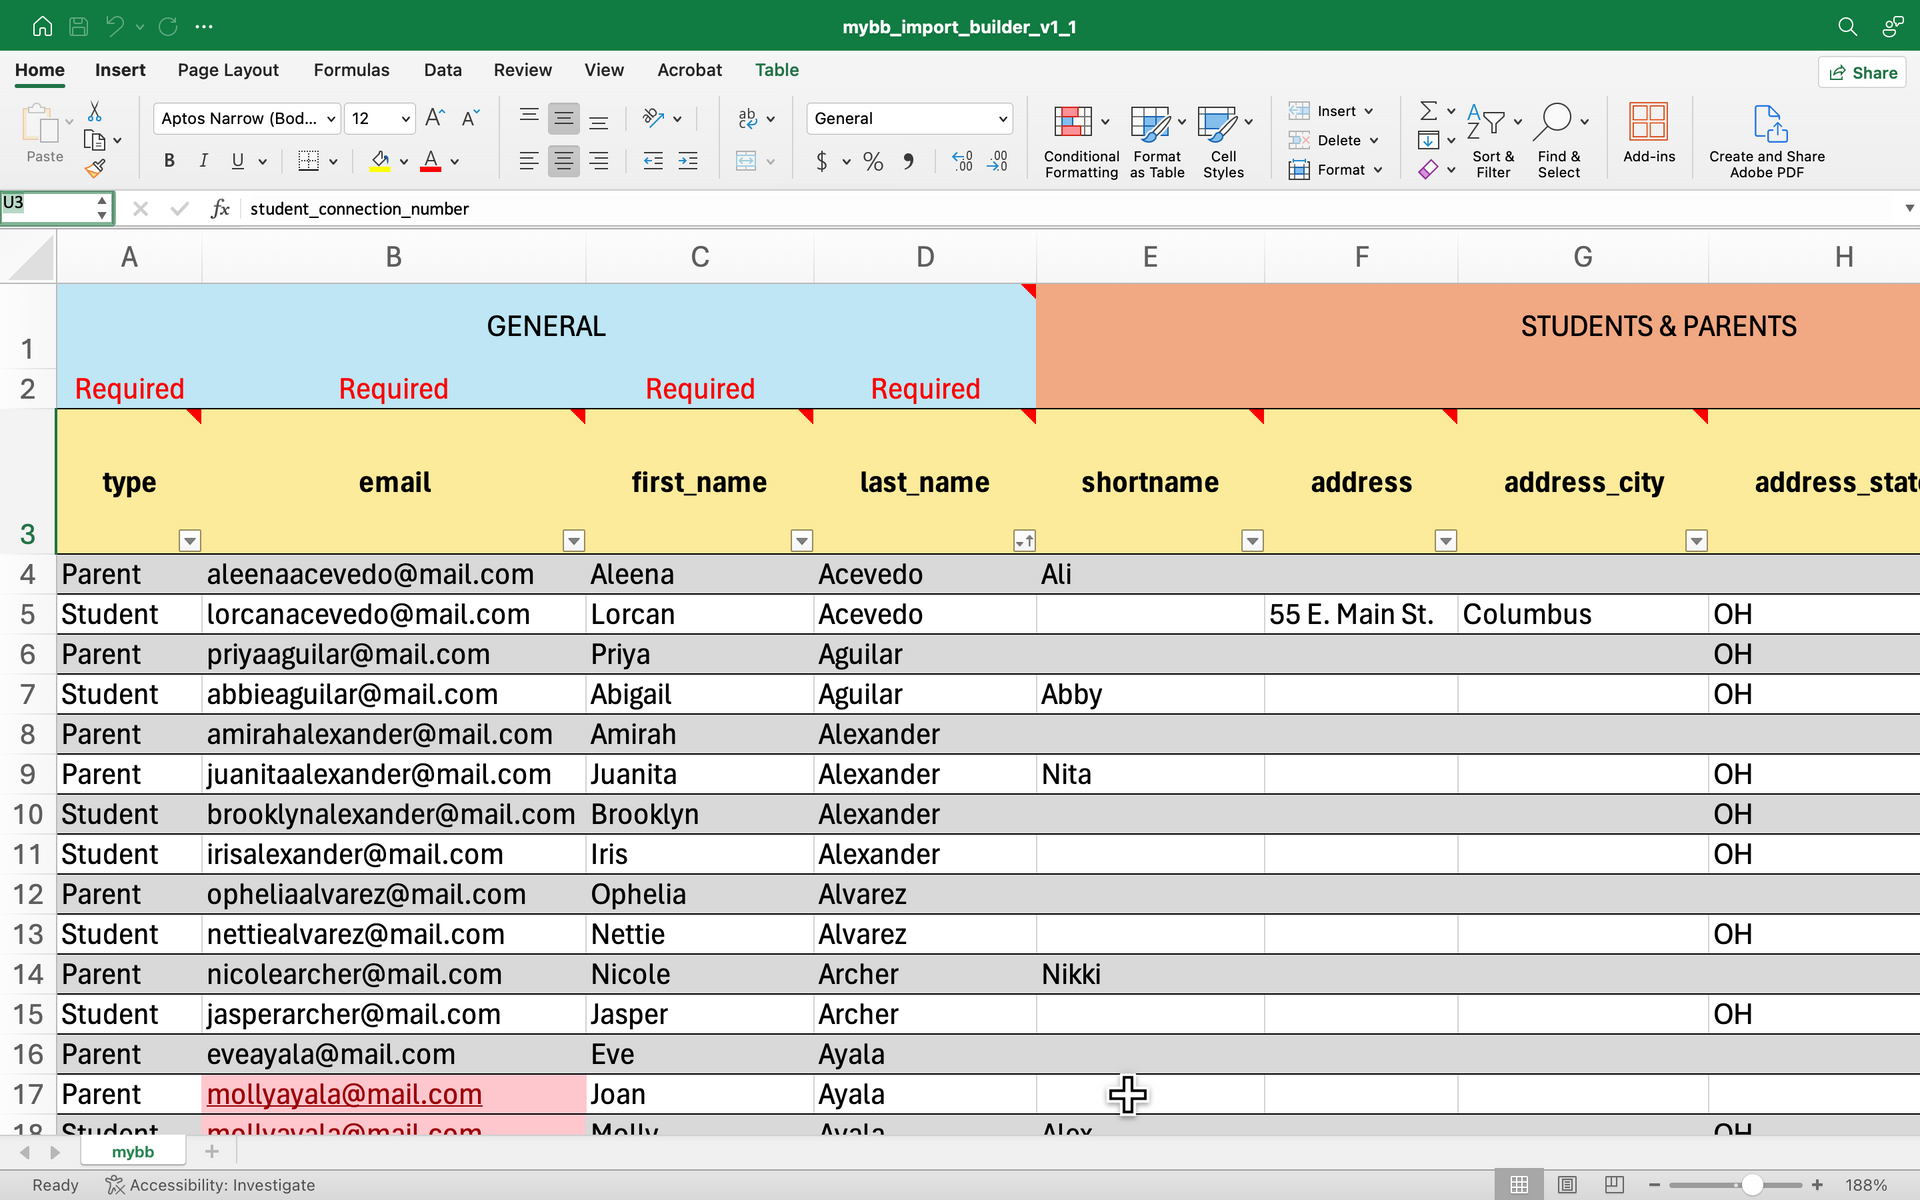Apply percent style formatting

tap(873, 161)
